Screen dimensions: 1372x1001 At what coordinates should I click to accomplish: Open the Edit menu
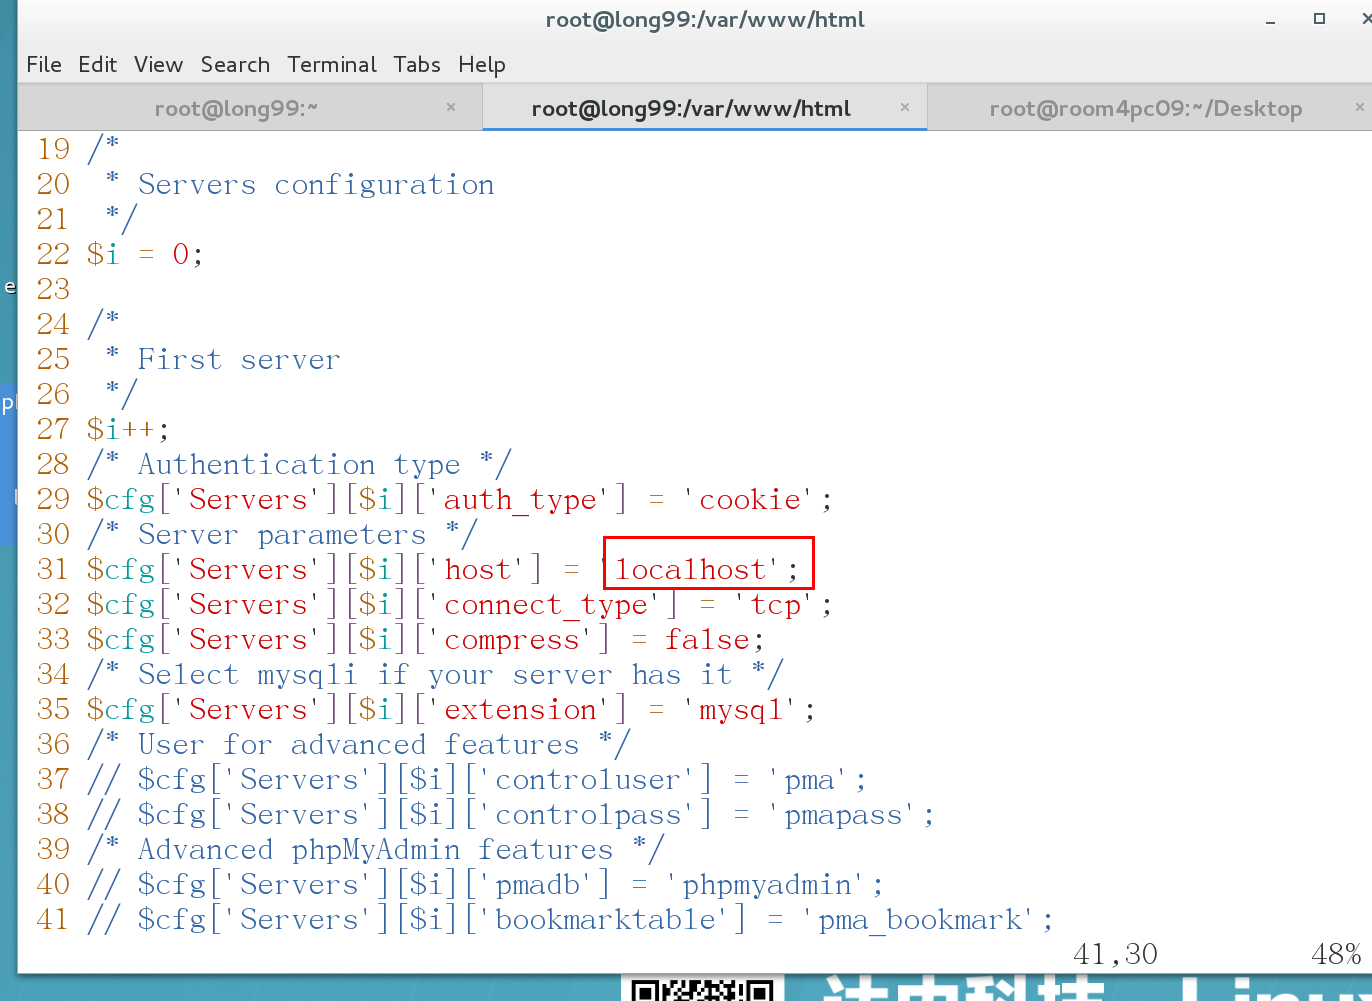(x=97, y=64)
